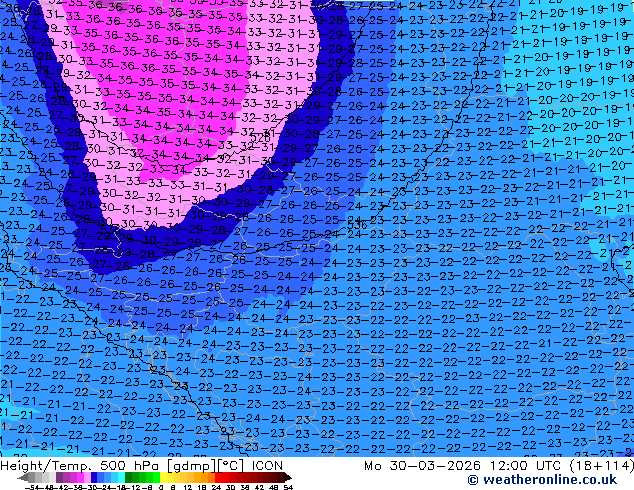Click the "(18+114)" forecast run label
Viewport: 634px width, 490px height.
601,466
